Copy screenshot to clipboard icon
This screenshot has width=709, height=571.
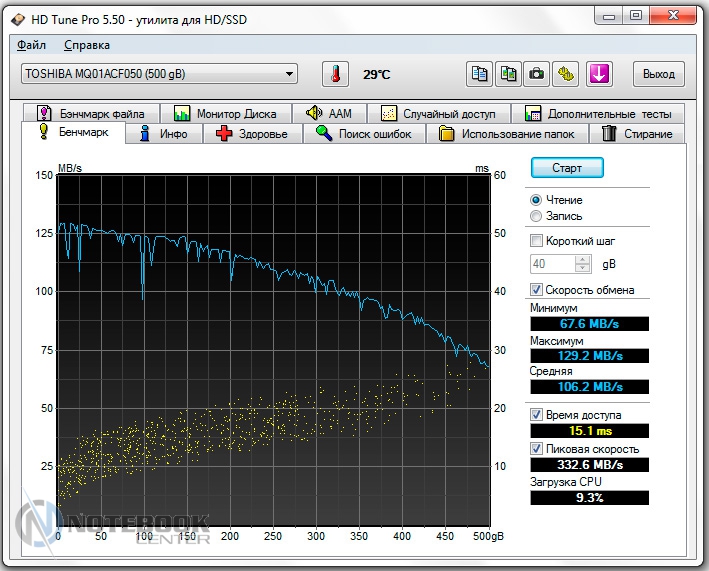(x=509, y=74)
